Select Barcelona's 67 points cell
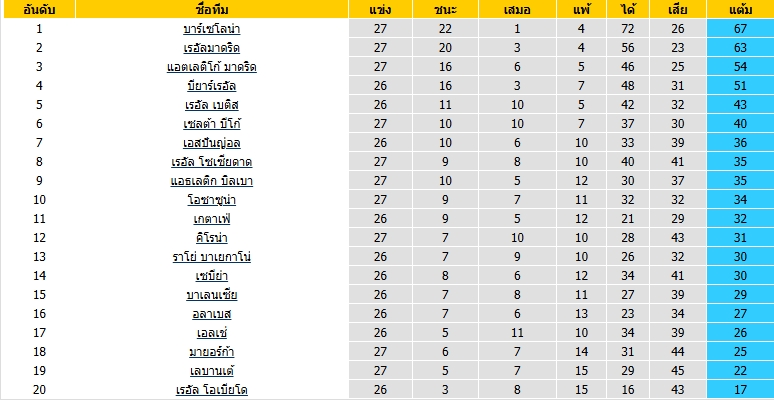This screenshot has width=774, height=400. tap(740, 29)
